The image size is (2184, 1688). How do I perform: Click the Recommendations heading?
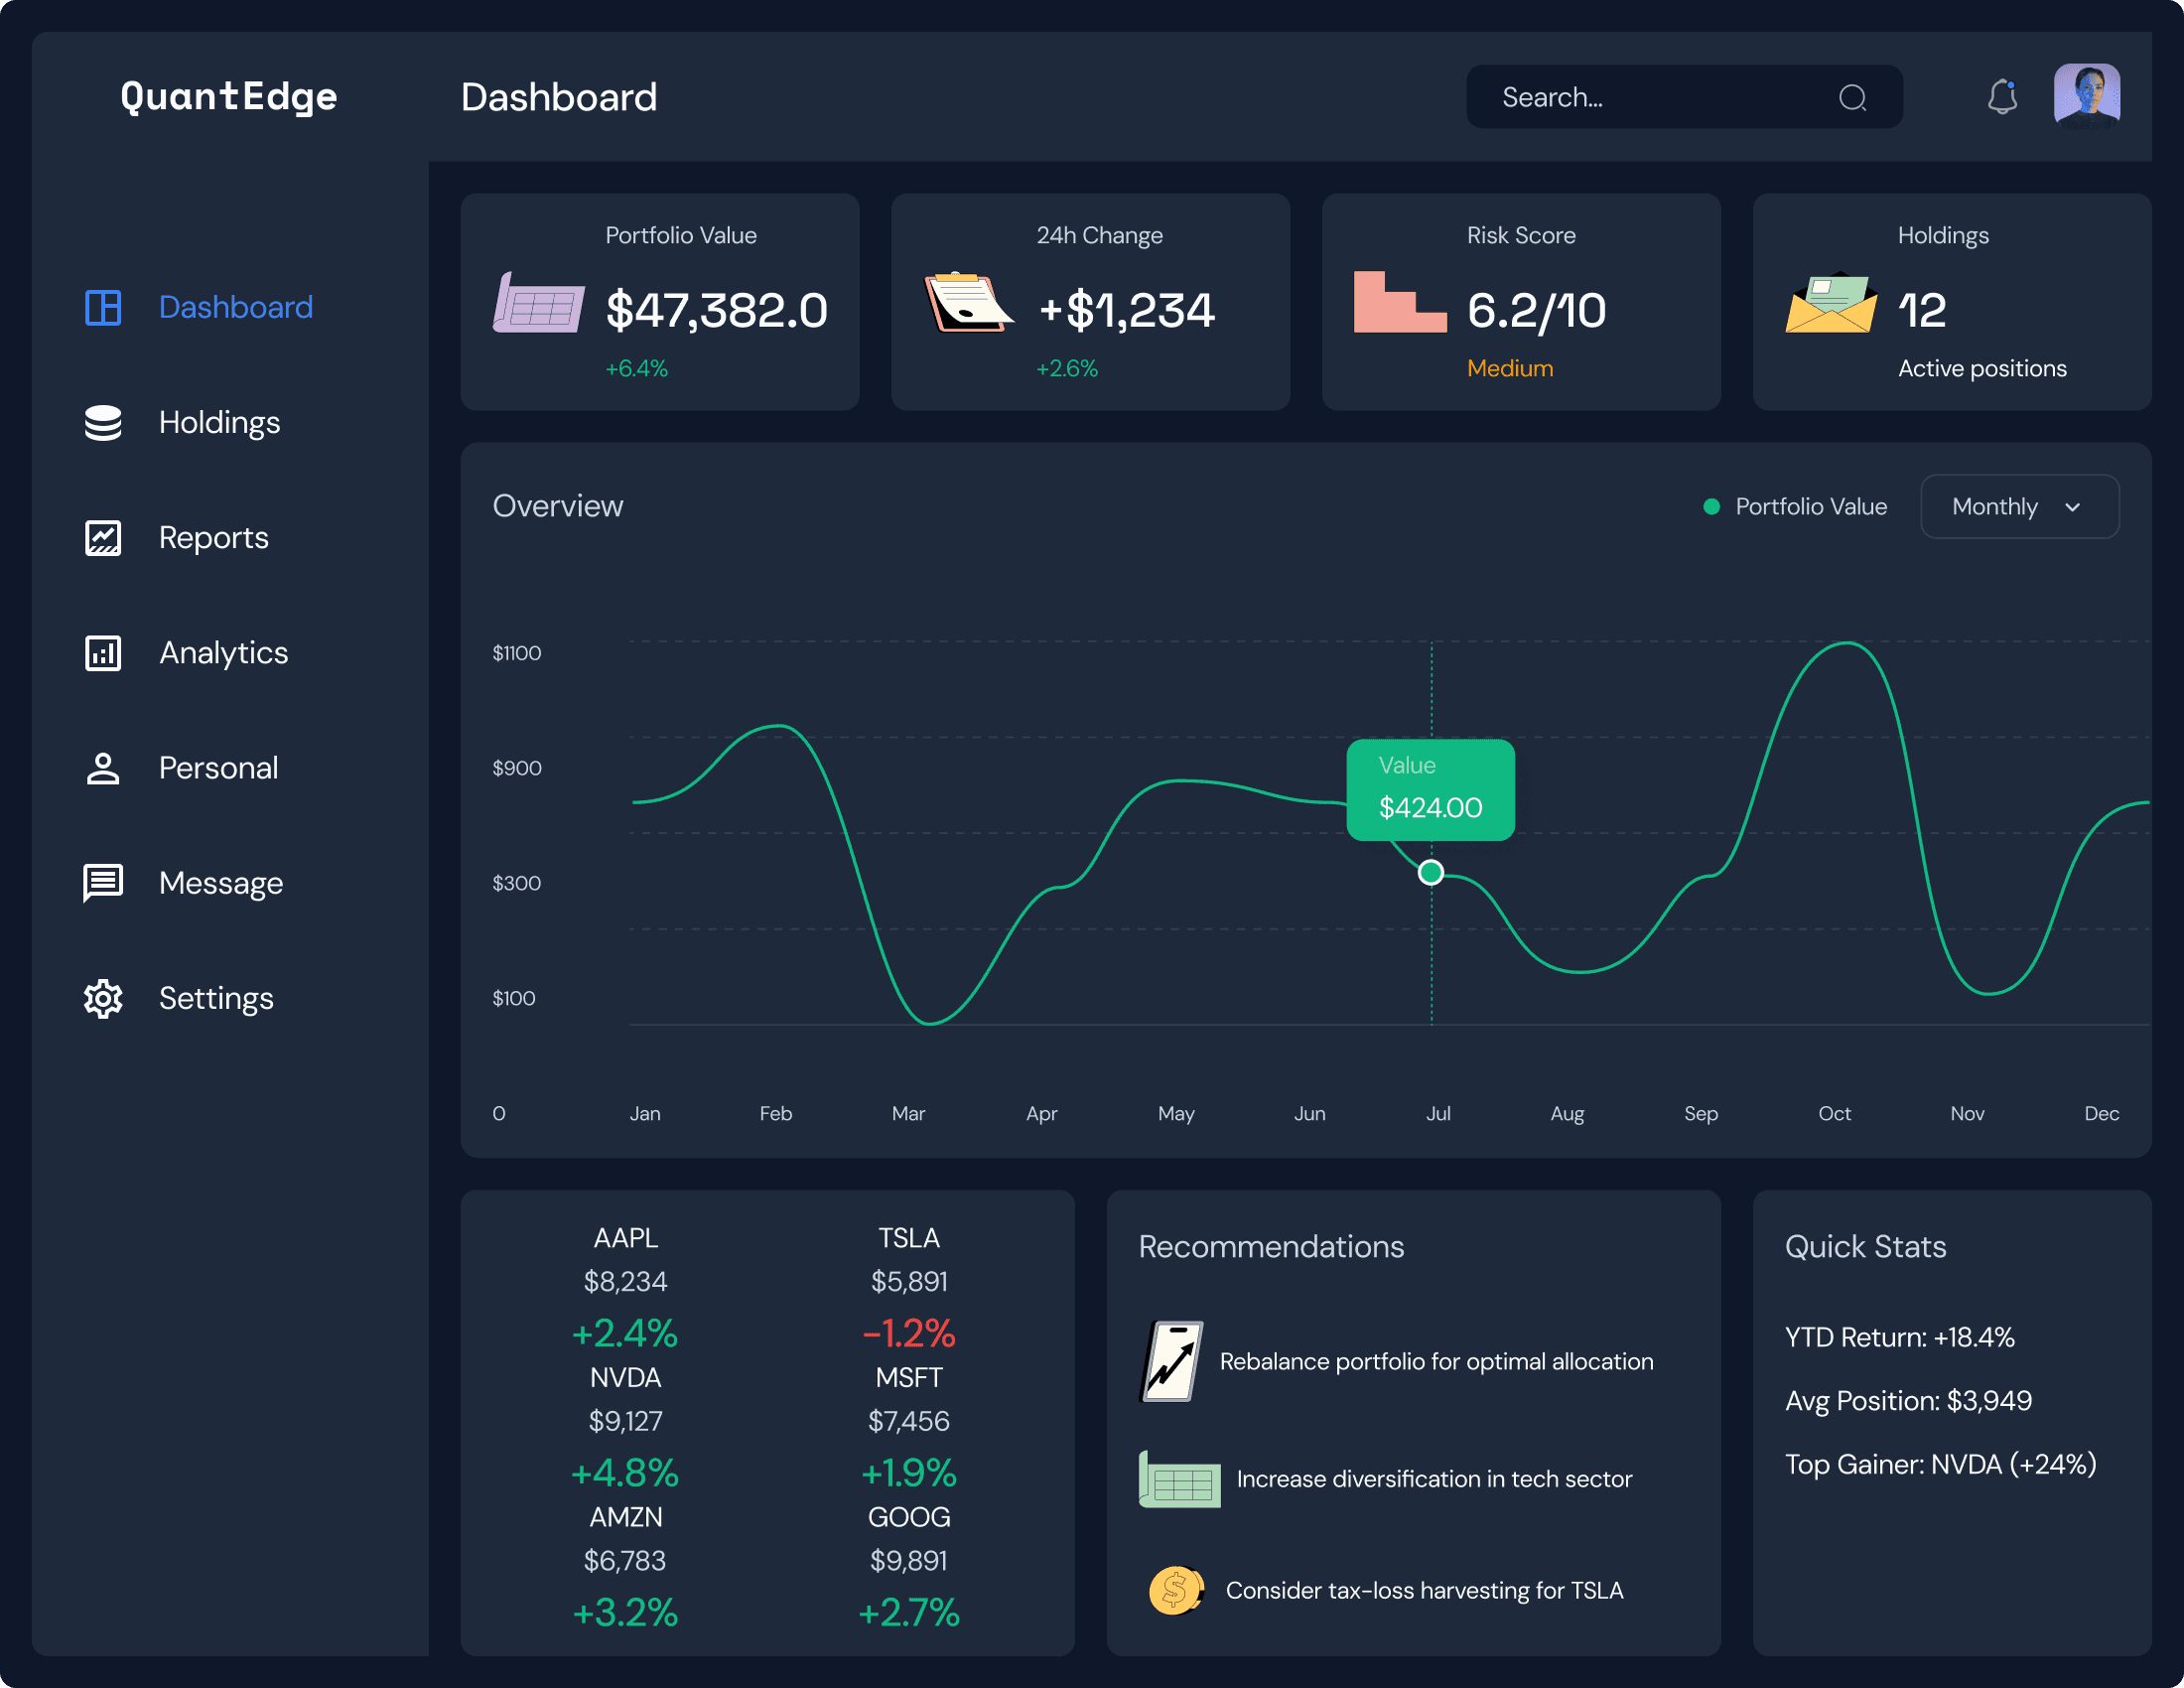[x=1271, y=1247]
